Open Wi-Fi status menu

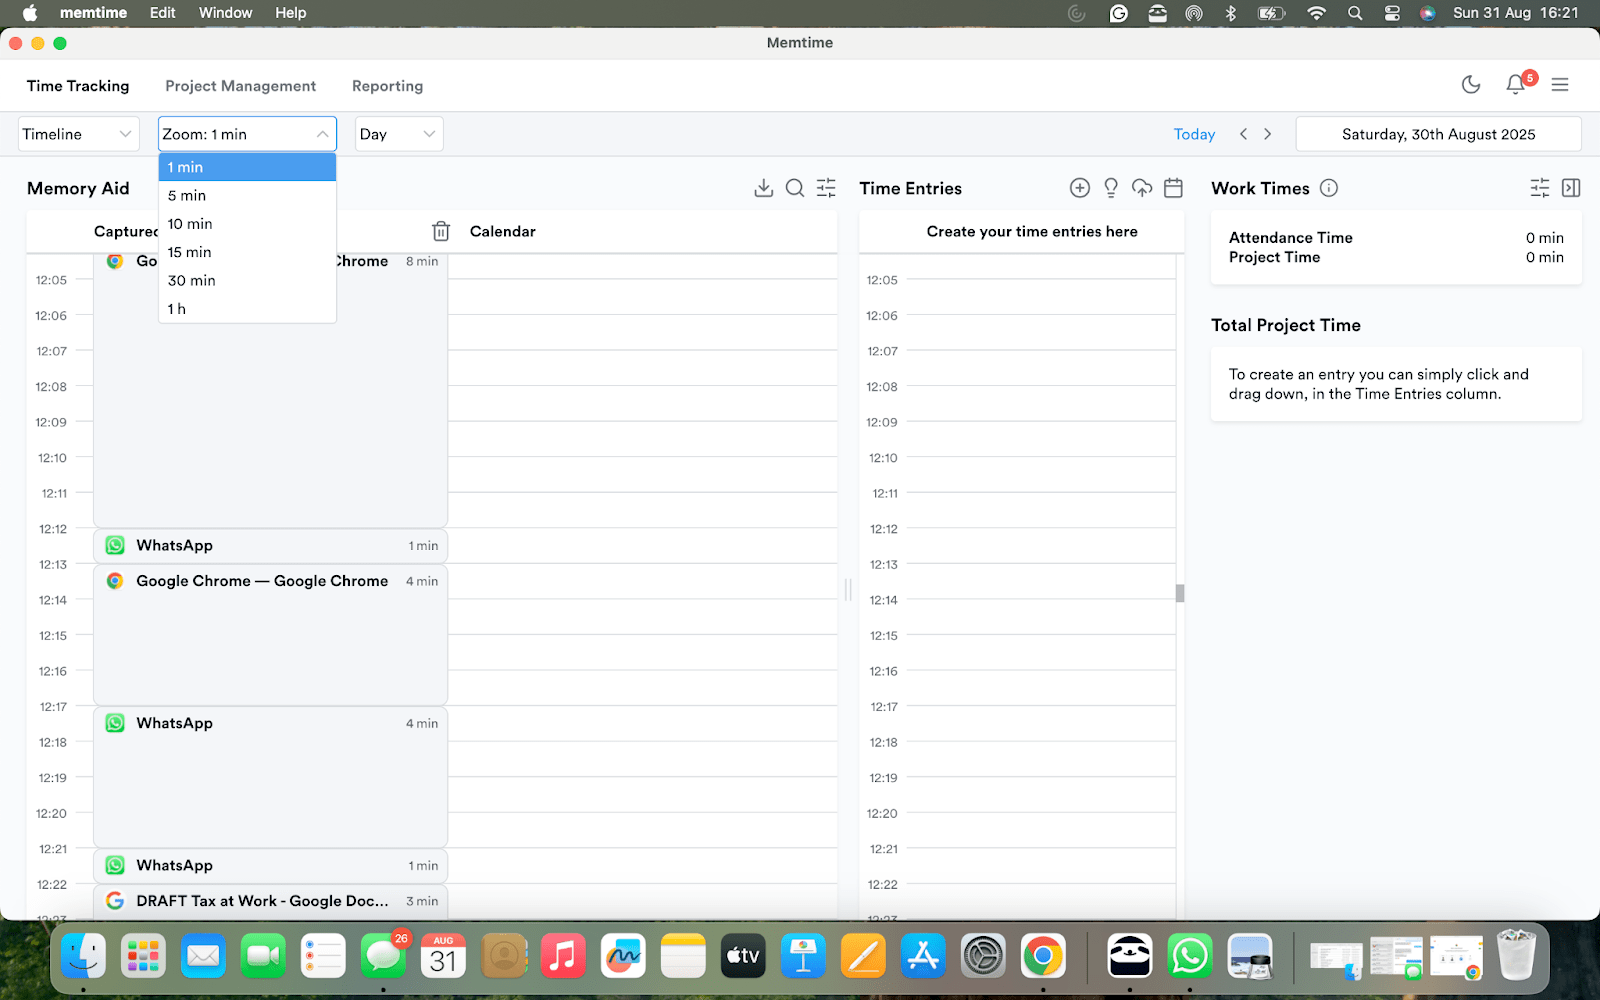(x=1316, y=13)
